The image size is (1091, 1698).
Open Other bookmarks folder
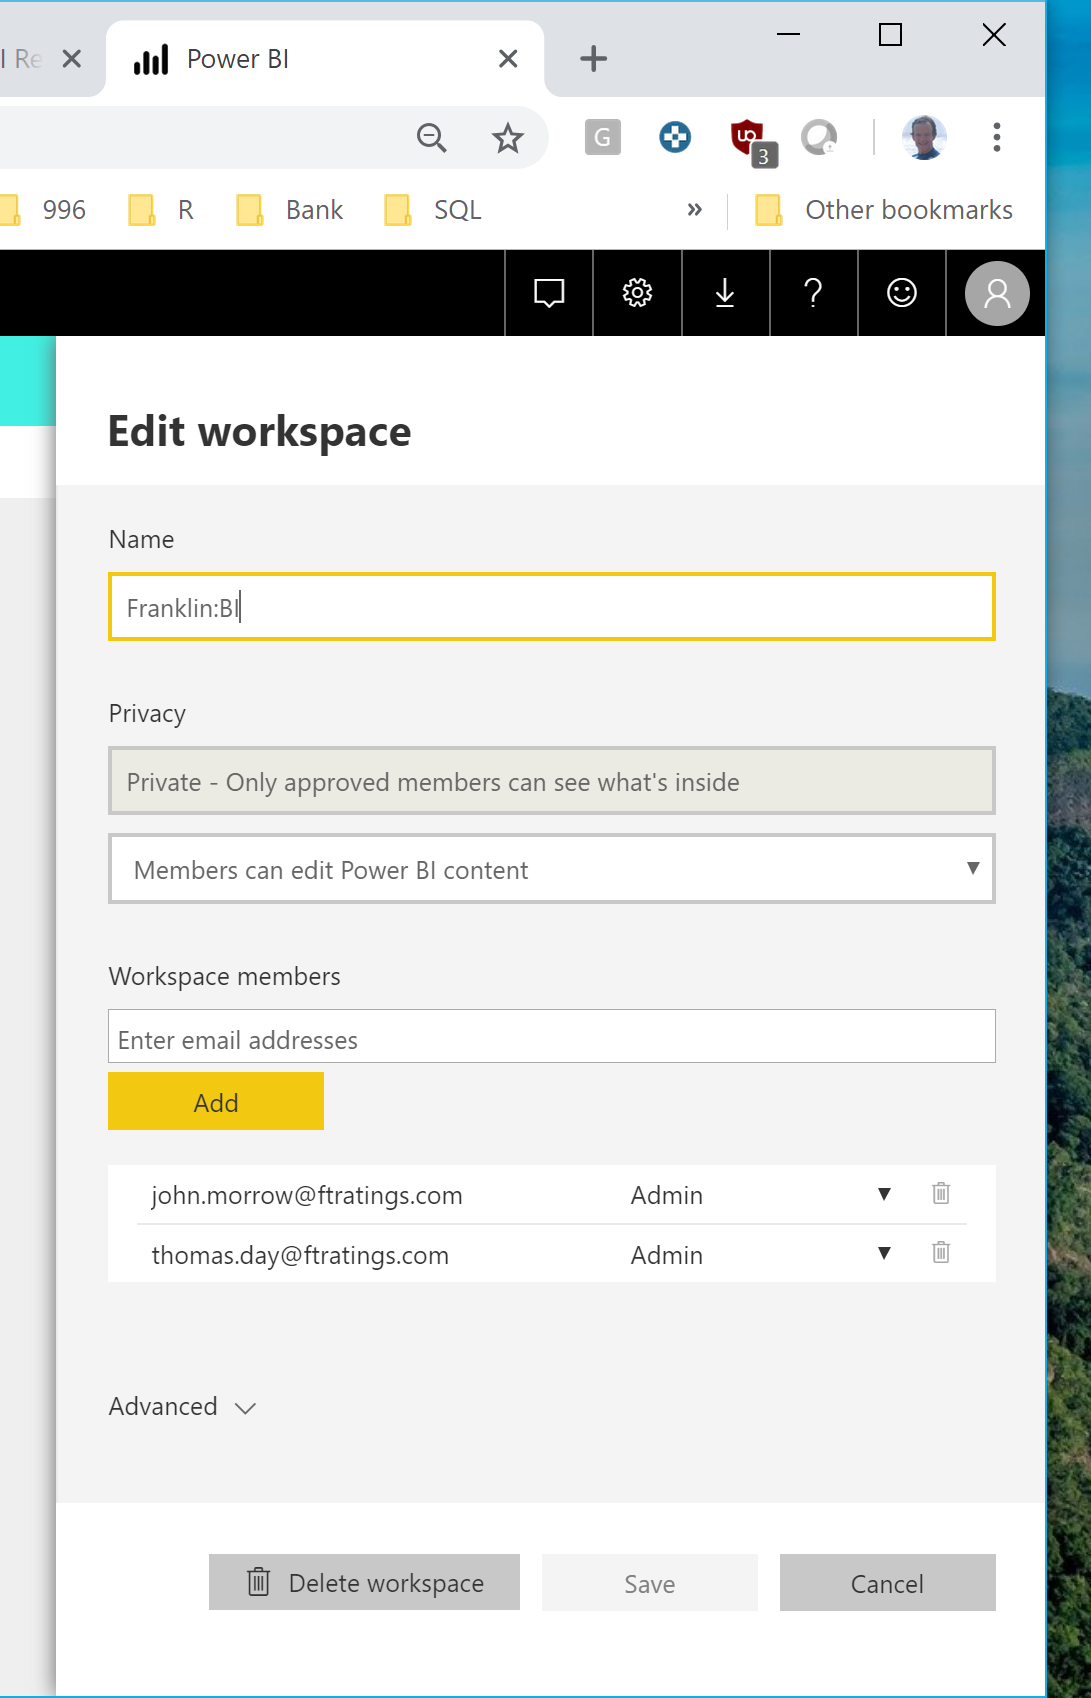(884, 210)
